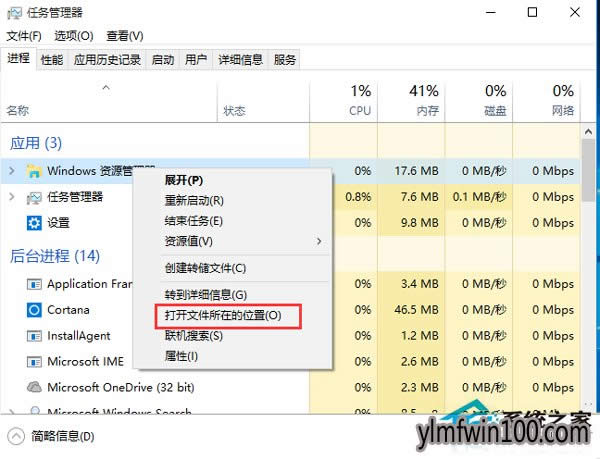Open the 选项(O) menu
This screenshot has height=459, width=600.
(x=73, y=36)
